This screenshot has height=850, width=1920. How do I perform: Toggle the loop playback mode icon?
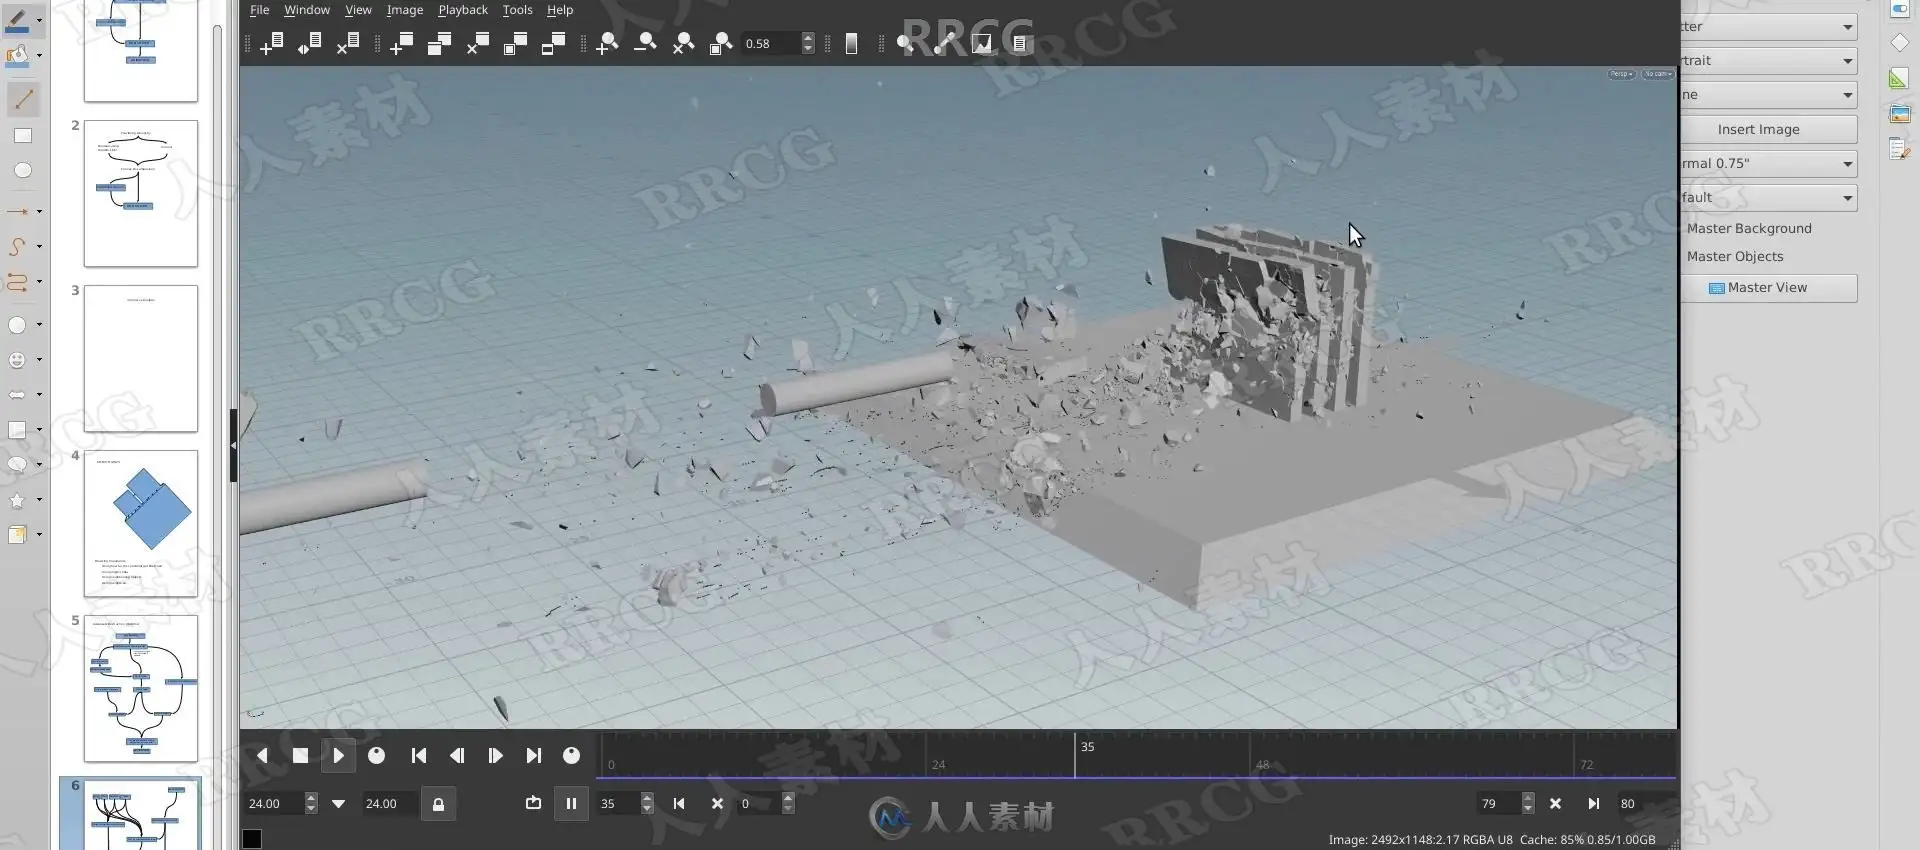click(533, 803)
